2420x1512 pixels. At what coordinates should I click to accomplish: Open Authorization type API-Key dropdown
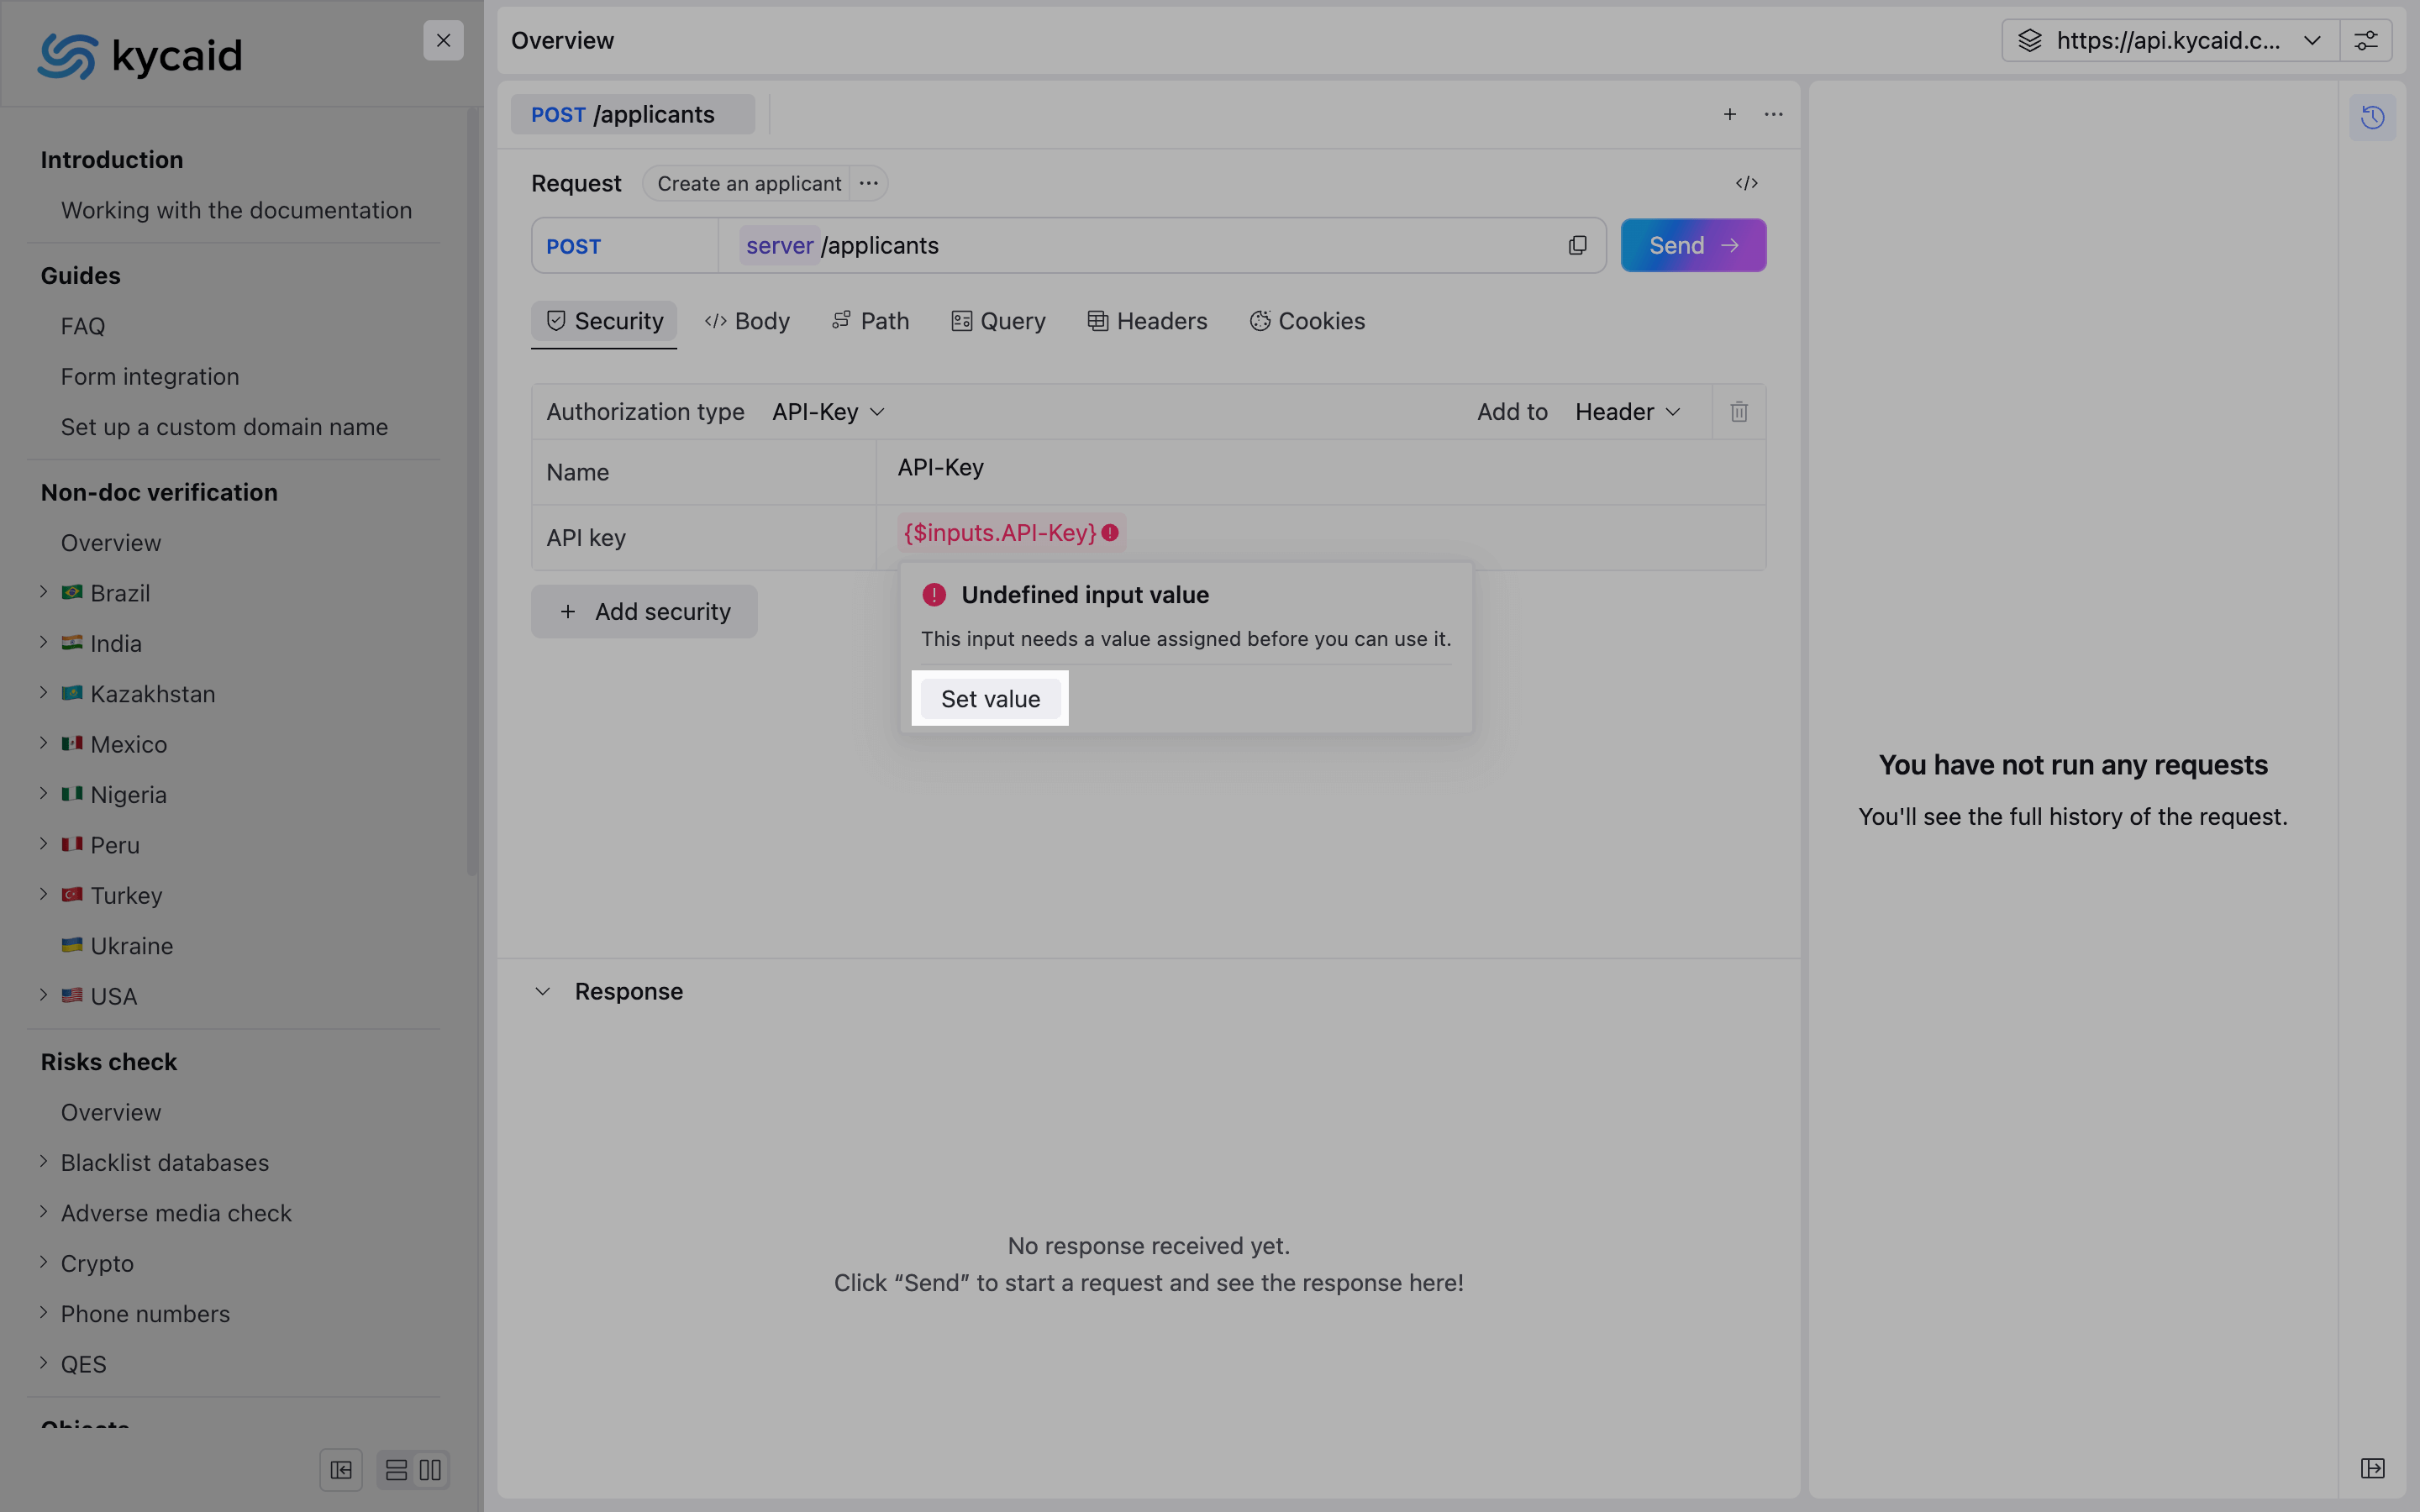click(828, 412)
